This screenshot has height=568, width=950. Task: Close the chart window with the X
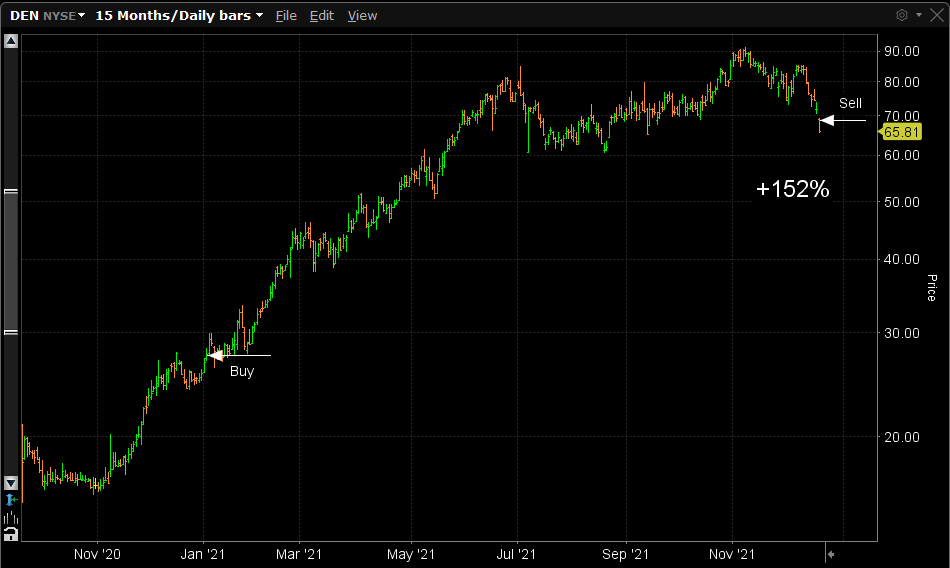pyautogui.click(x=937, y=15)
